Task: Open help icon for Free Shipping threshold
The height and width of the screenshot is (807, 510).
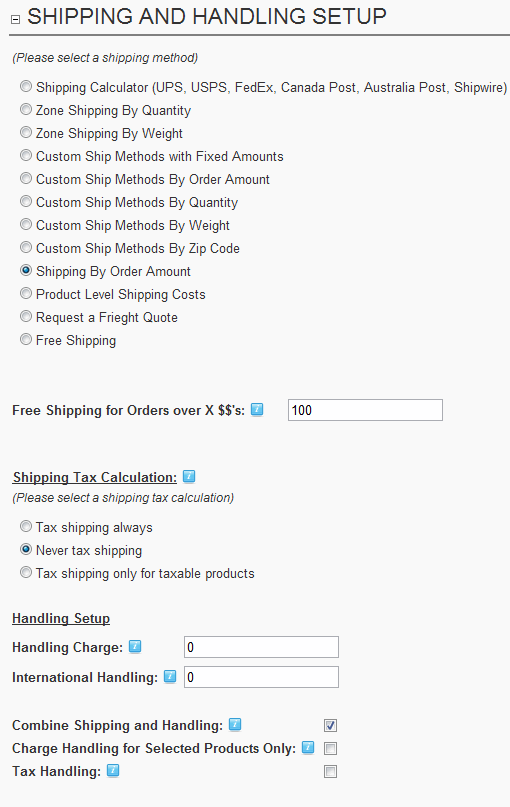Action: pos(257,410)
